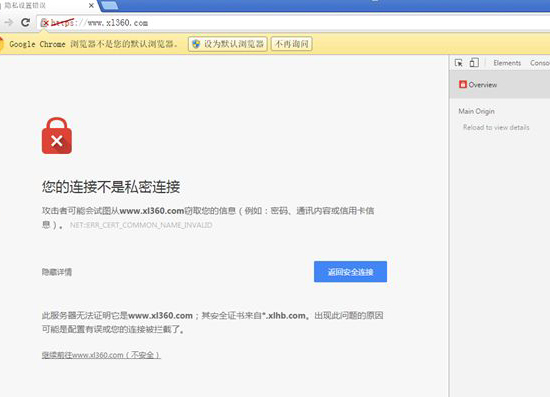
Task: Click the 继续前往www.xl360.com（不安全）link
Action: tap(101, 355)
